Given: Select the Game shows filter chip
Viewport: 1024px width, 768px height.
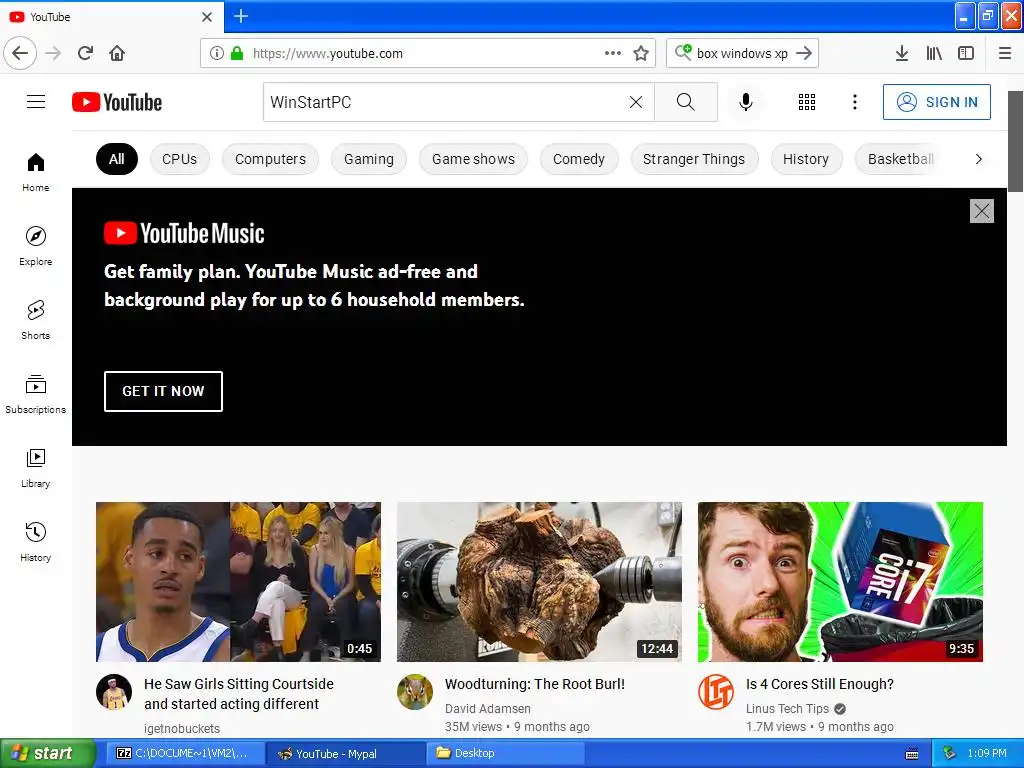Looking at the screenshot, I should [x=473, y=159].
